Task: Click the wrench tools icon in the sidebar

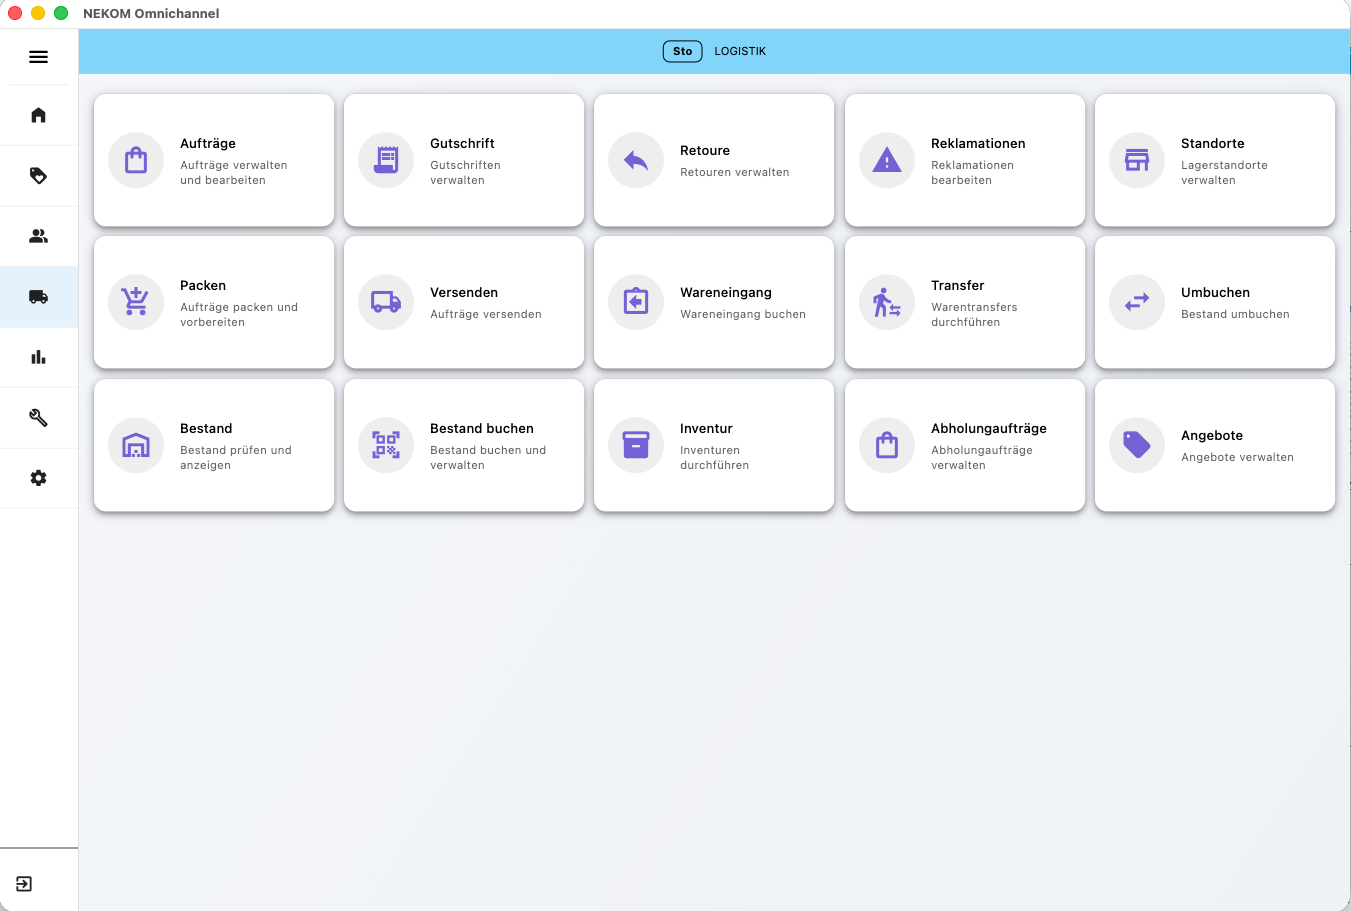Action: [x=38, y=417]
